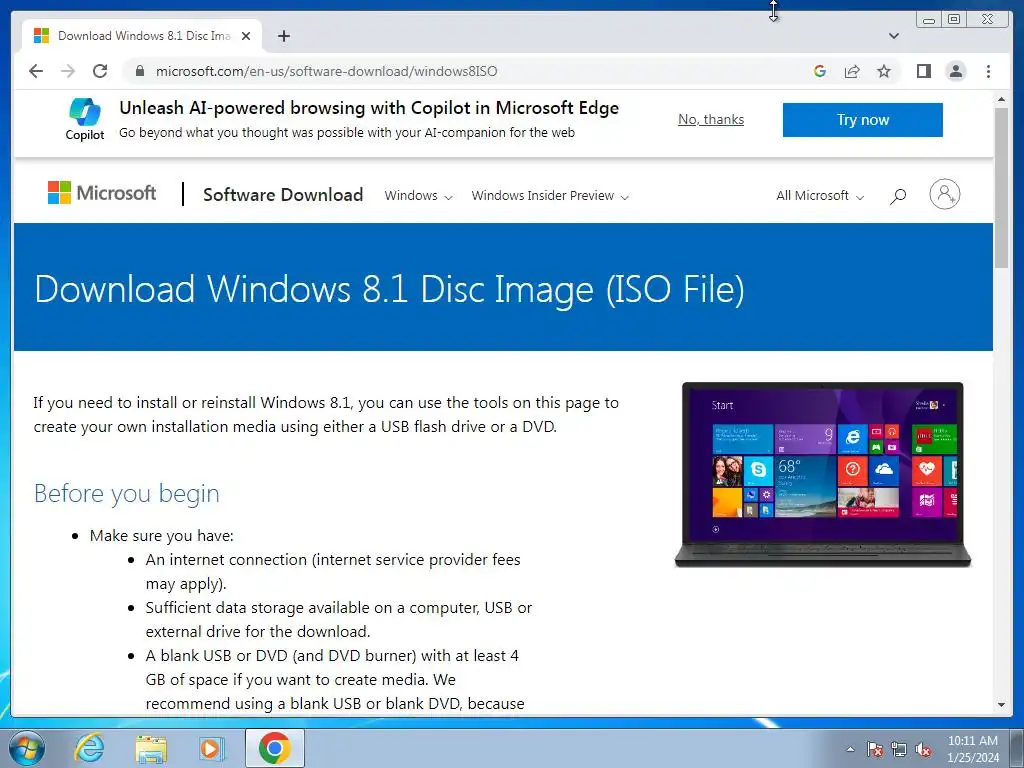Click 'Make sure you have:' text

161,536
